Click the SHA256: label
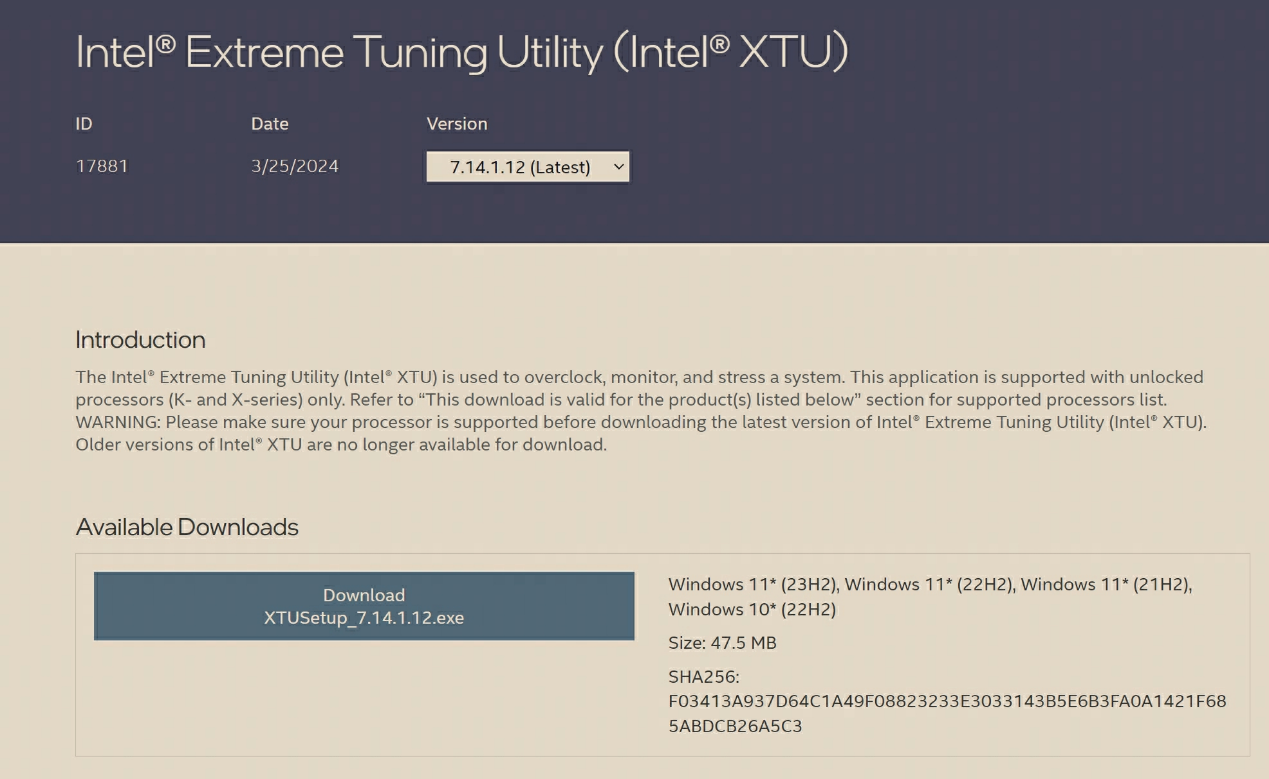This screenshot has width=1269, height=779. click(x=704, y=677)
